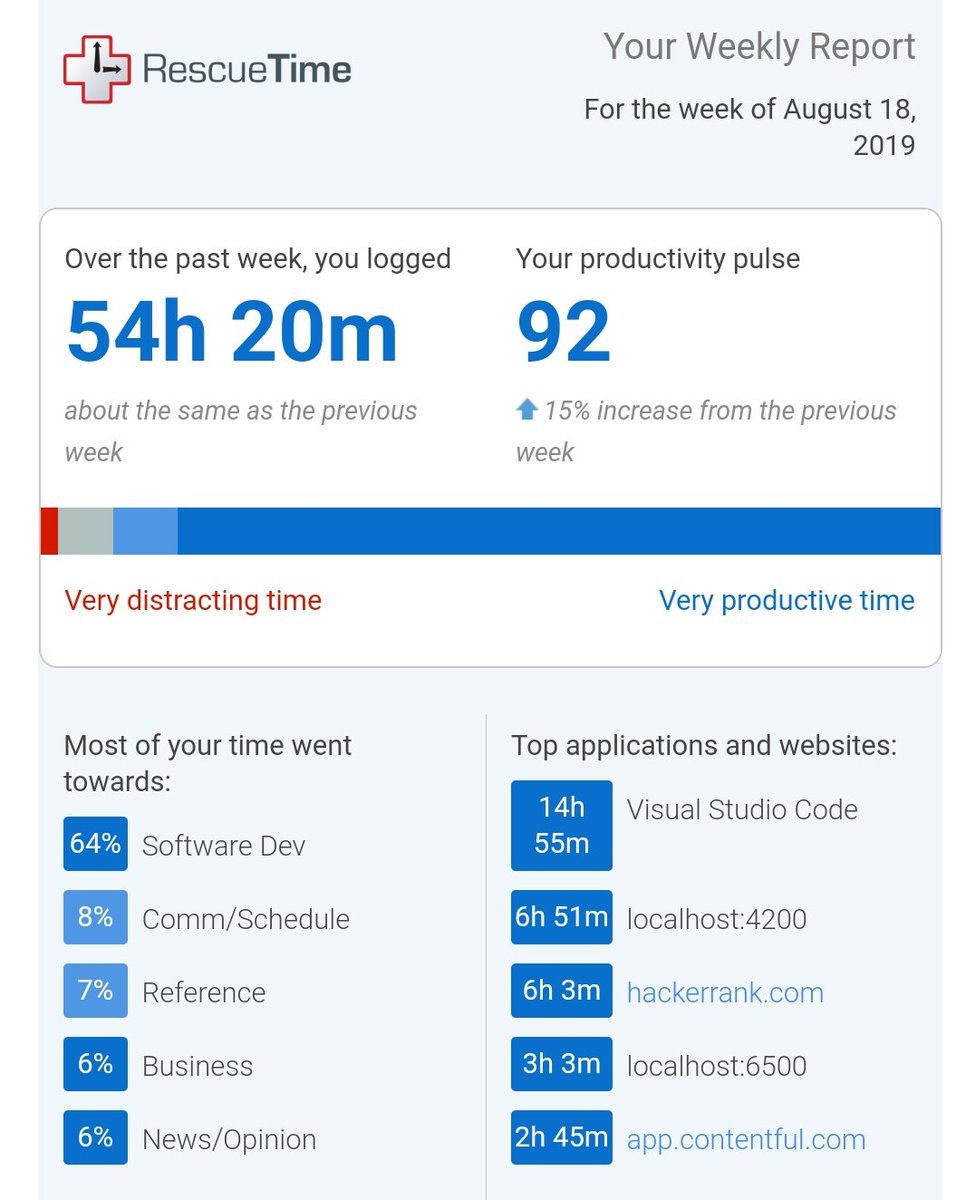
Task: Click the 2h 45m time badge
Action: (x=561, y=1137)
